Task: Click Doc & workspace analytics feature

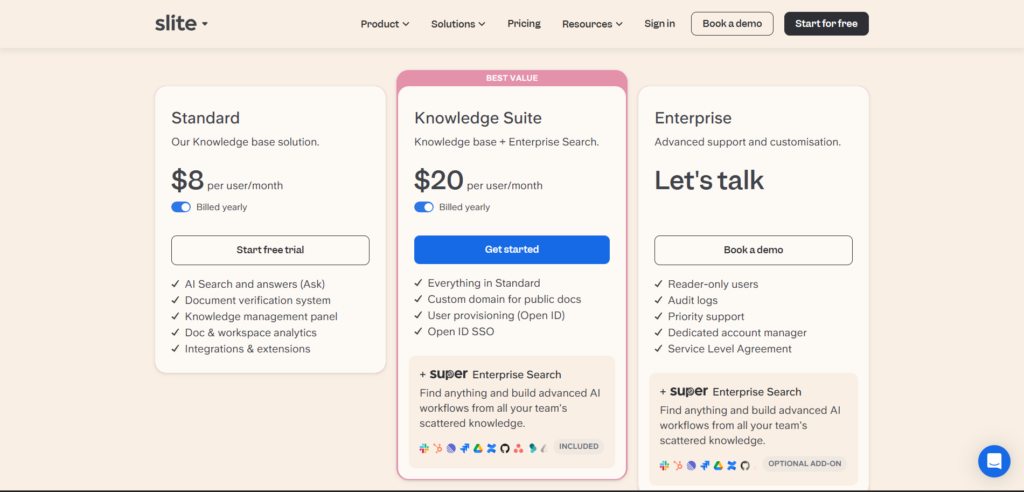Action: coord(251,333)
